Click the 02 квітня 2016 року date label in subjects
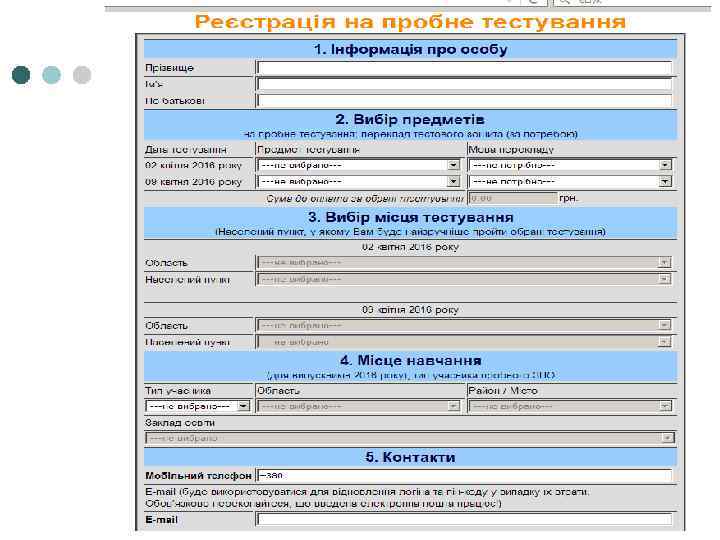The height and width of the screenshot is (540, 720). click(x=193, y=165)
